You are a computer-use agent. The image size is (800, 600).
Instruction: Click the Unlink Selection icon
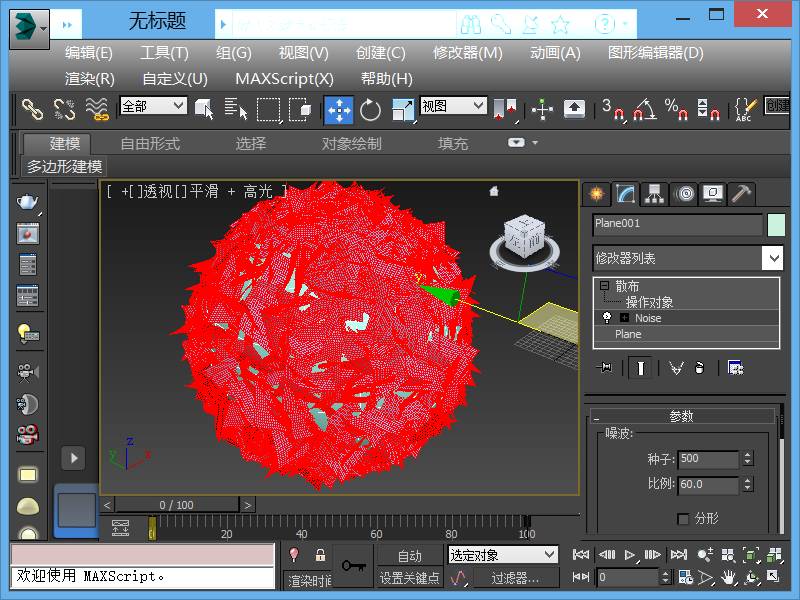pyautogui.click(x=65, y=109)
